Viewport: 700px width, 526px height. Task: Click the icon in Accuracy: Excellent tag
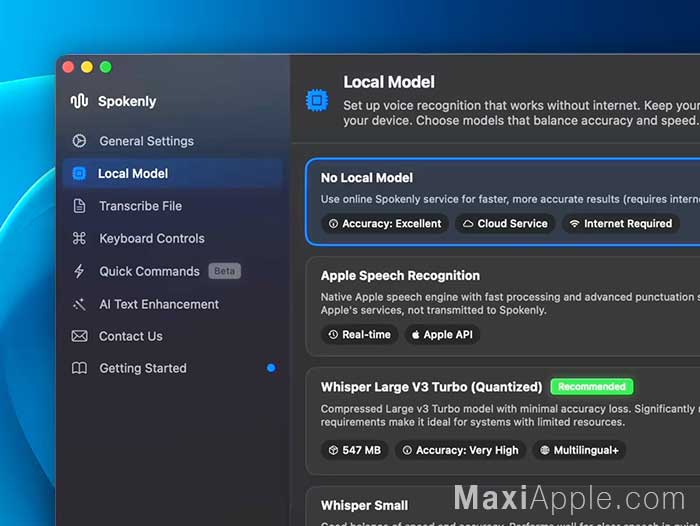333,224
